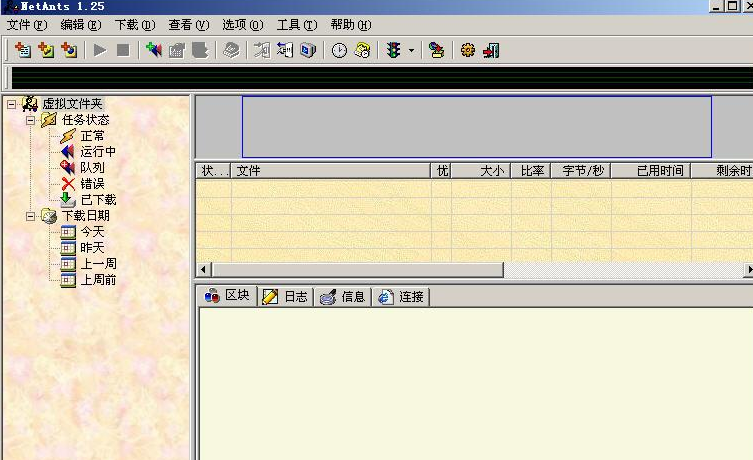This screenshot has height=460, width=753.
Task: Open the 编辑(E) menu
Action: click(x=81, y=25)
